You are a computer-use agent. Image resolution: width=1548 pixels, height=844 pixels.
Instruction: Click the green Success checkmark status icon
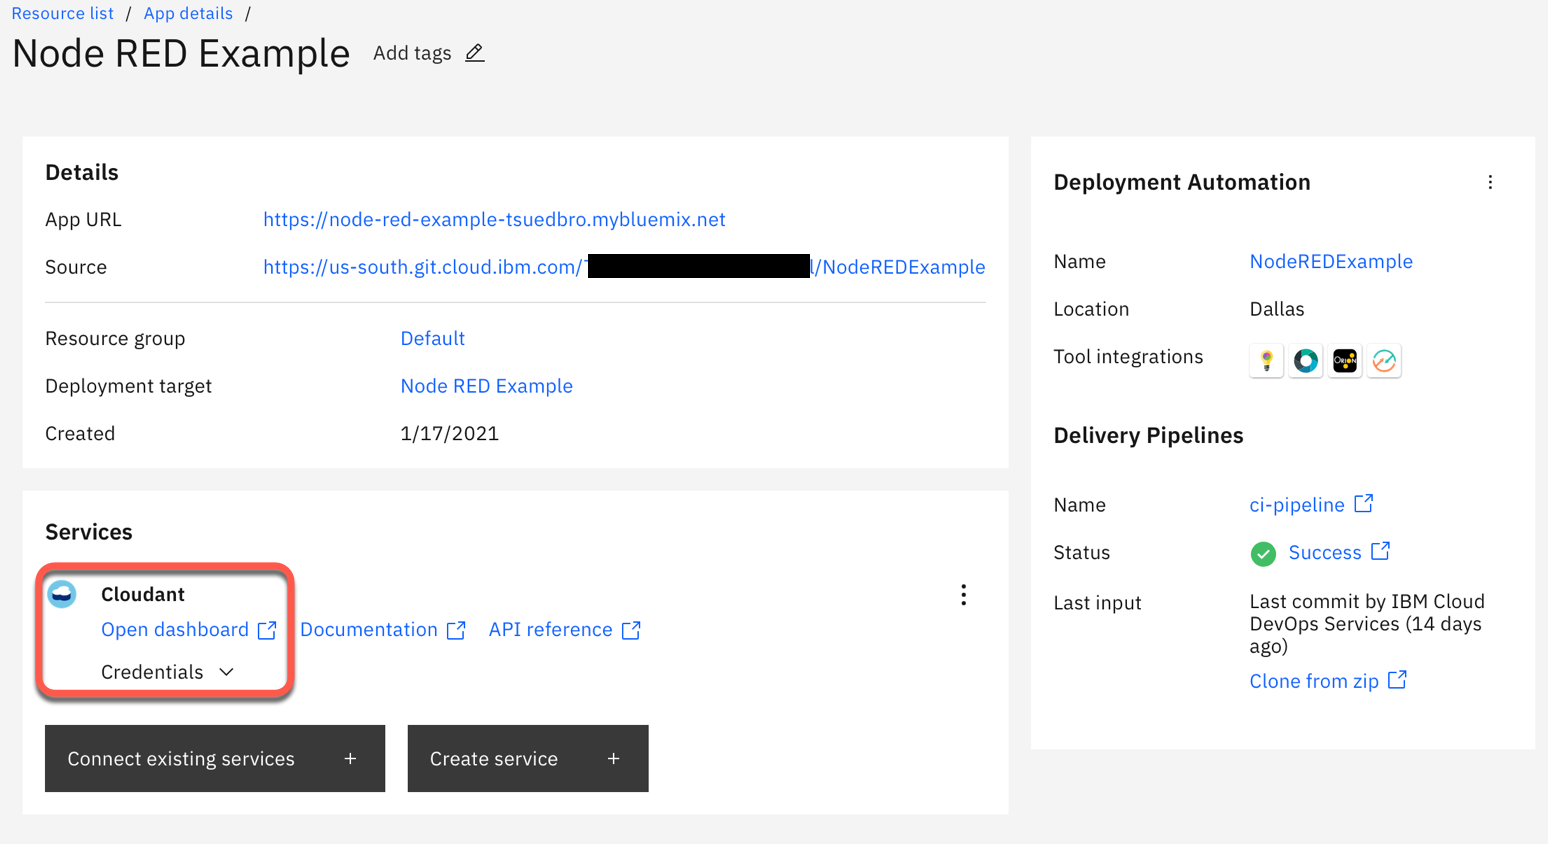[1263, 554]
